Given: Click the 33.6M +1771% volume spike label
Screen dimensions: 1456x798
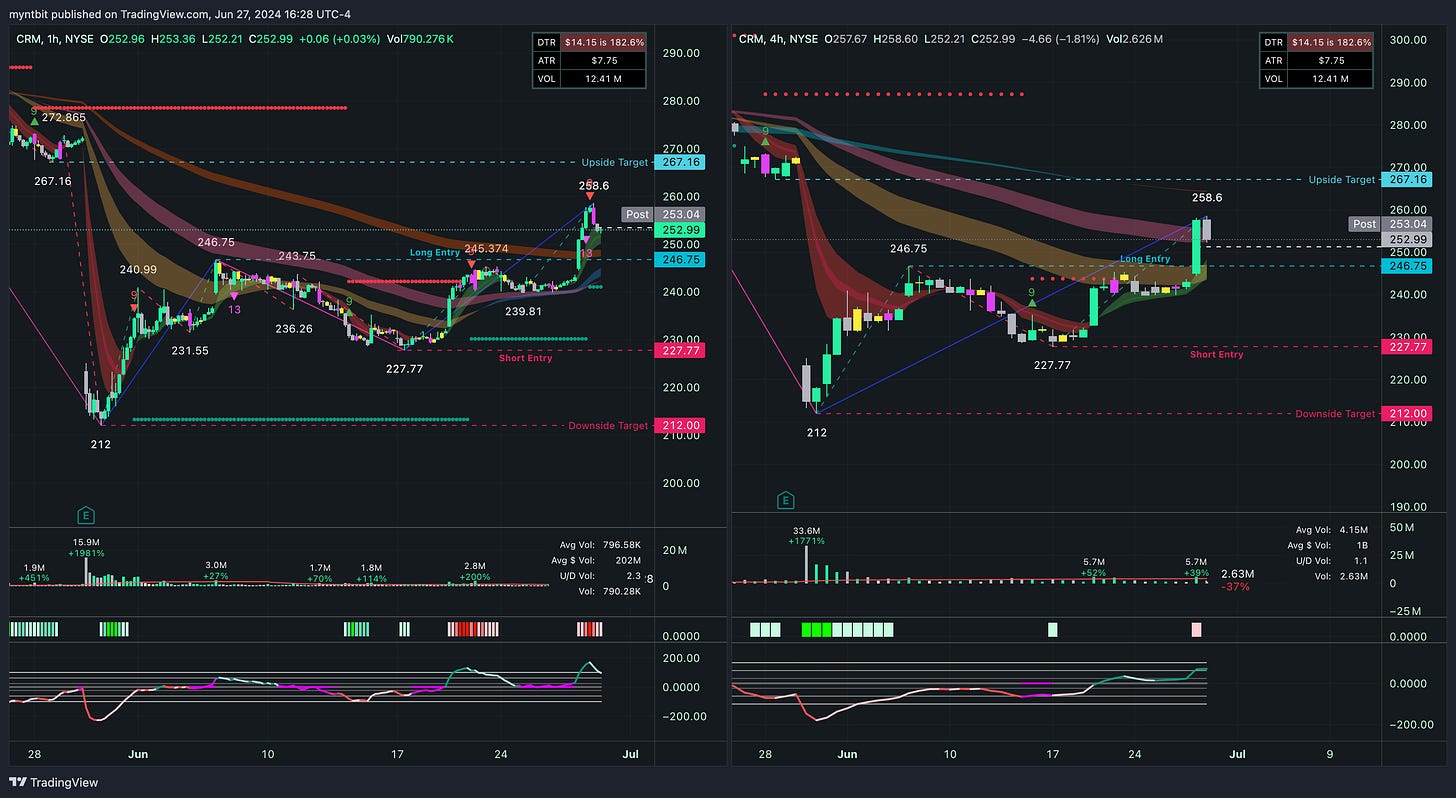Looking at the screenshot, I should [x=806, y=536].
